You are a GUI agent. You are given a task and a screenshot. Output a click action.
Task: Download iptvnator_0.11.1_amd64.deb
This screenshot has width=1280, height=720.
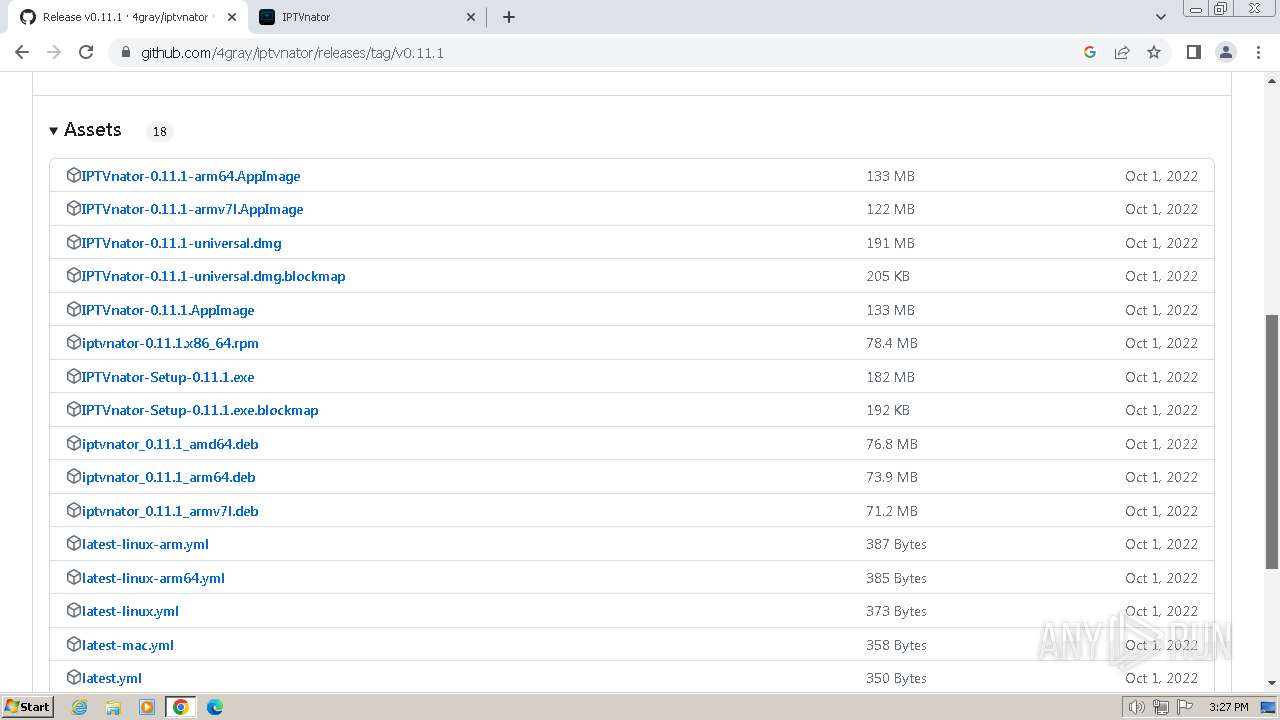pos(170,444)
